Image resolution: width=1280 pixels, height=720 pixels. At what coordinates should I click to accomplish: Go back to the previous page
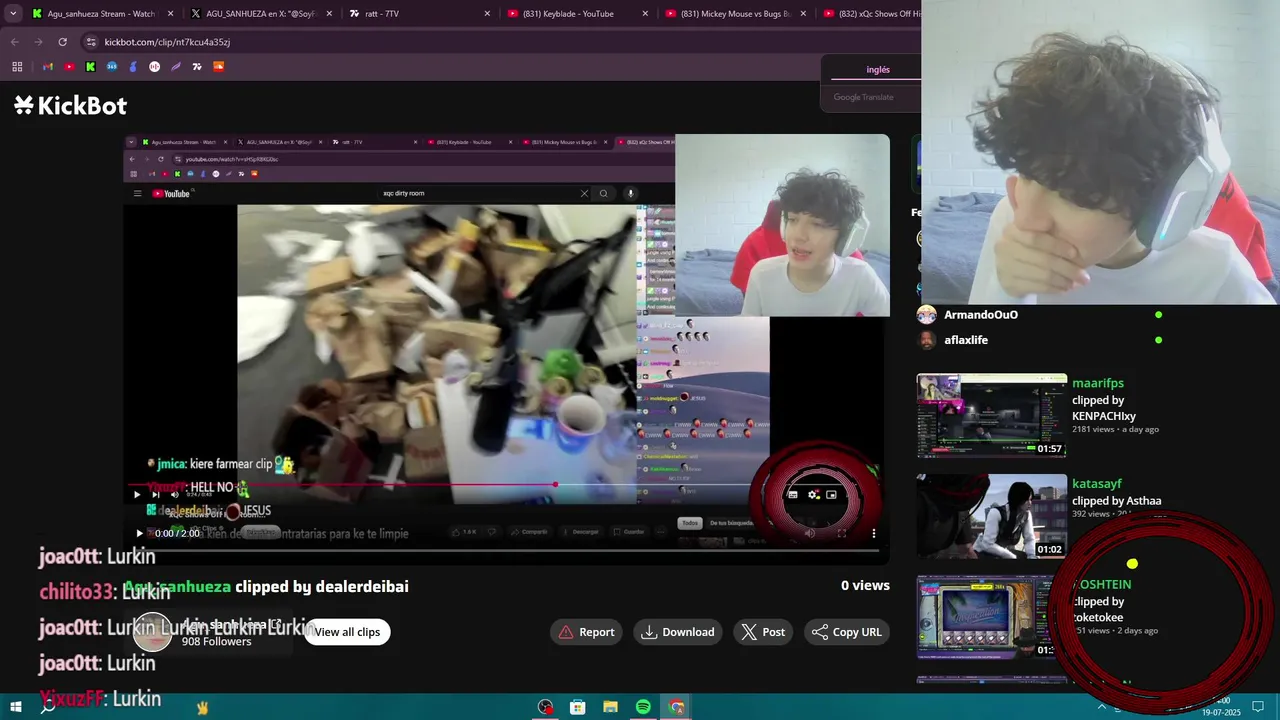point(14,42)
